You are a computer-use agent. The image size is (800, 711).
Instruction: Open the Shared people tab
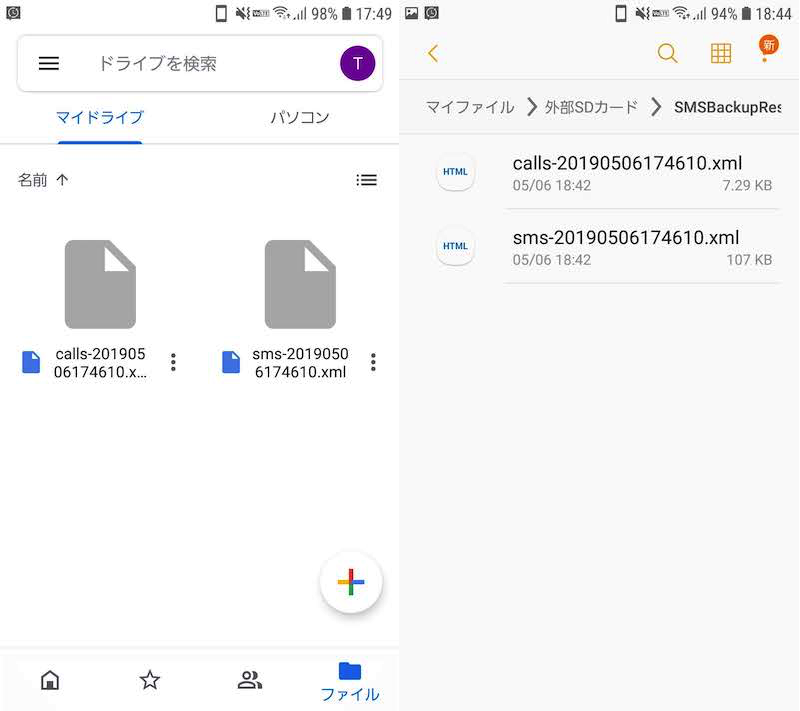[x=250, y=680]
